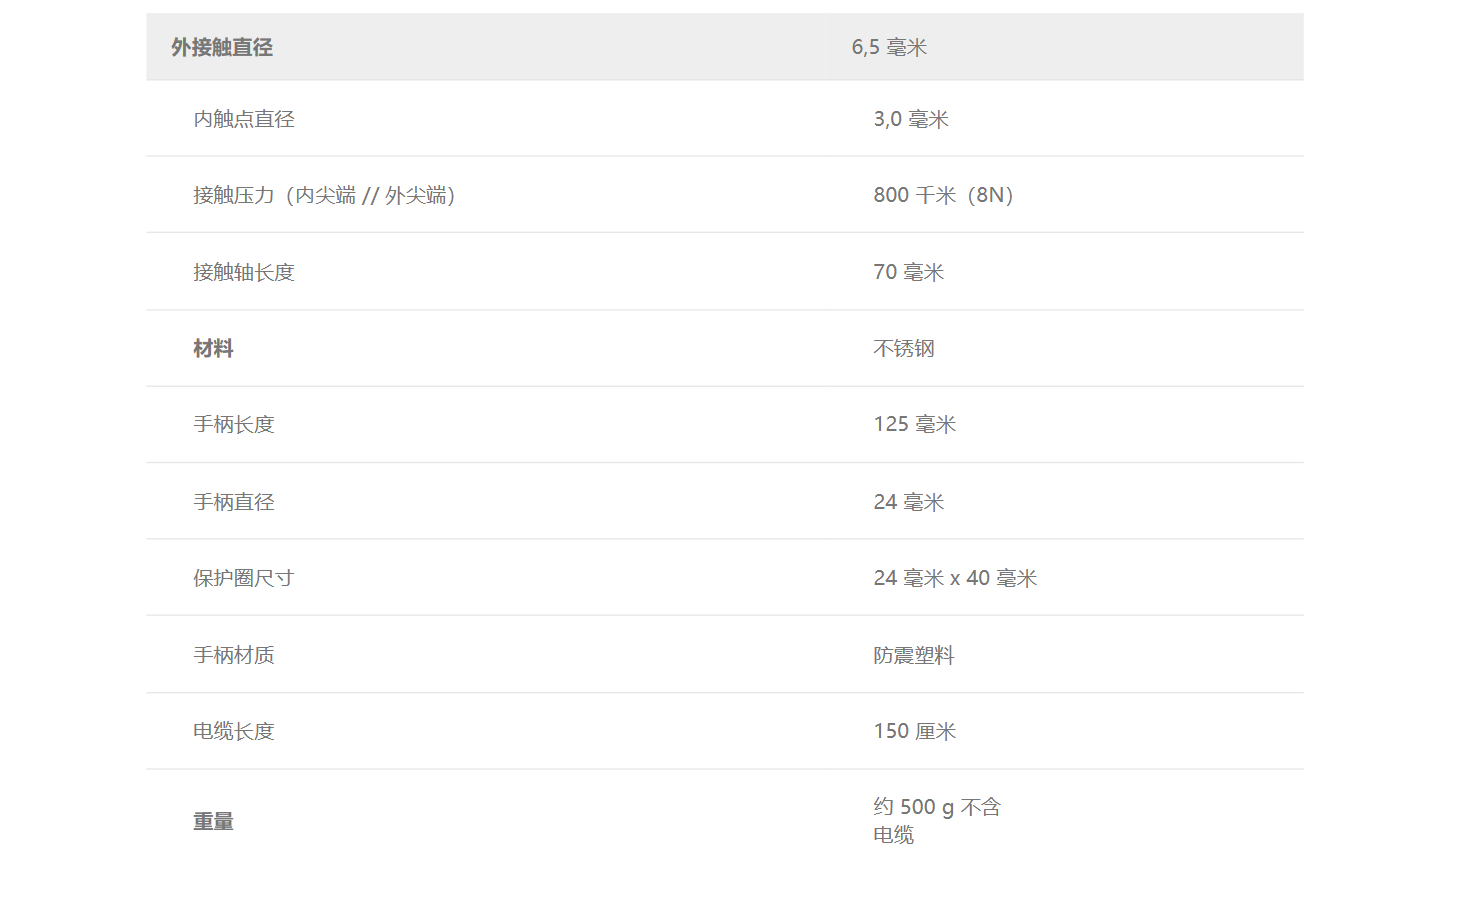Select the 6,5 毫米 header value
1461x903 pixels.
pyautogui.click(x=889, y=47)
